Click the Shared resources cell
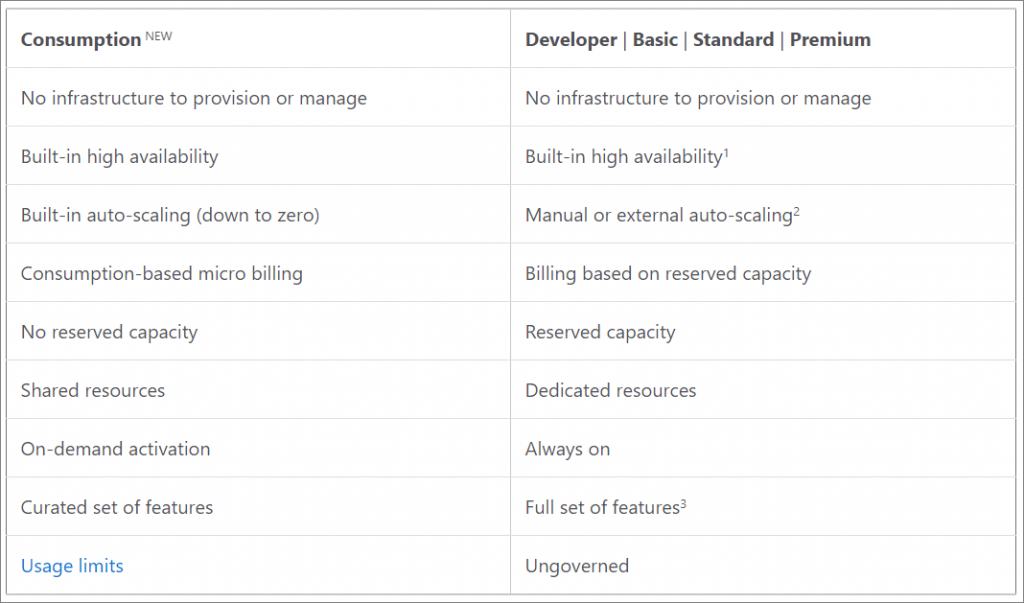Image resolution: width=1024 pixels, height=603 pixels. (93, 390)
